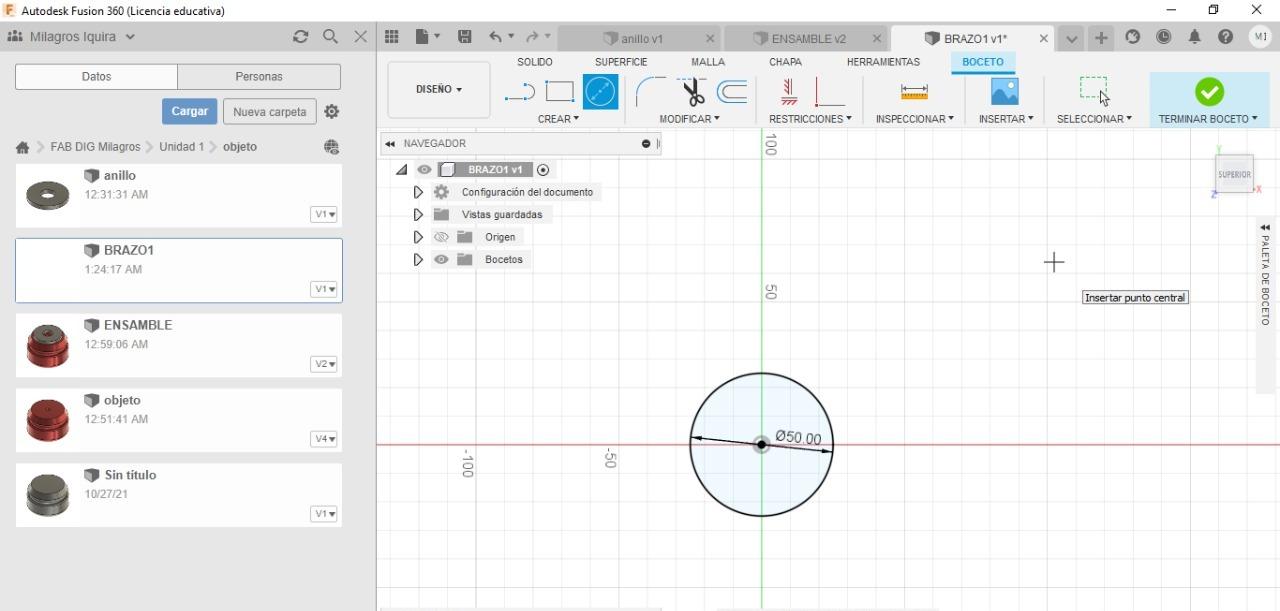Expand Origen node
This screenshot has height=611, width=1280.
click(x=418, y=237)
